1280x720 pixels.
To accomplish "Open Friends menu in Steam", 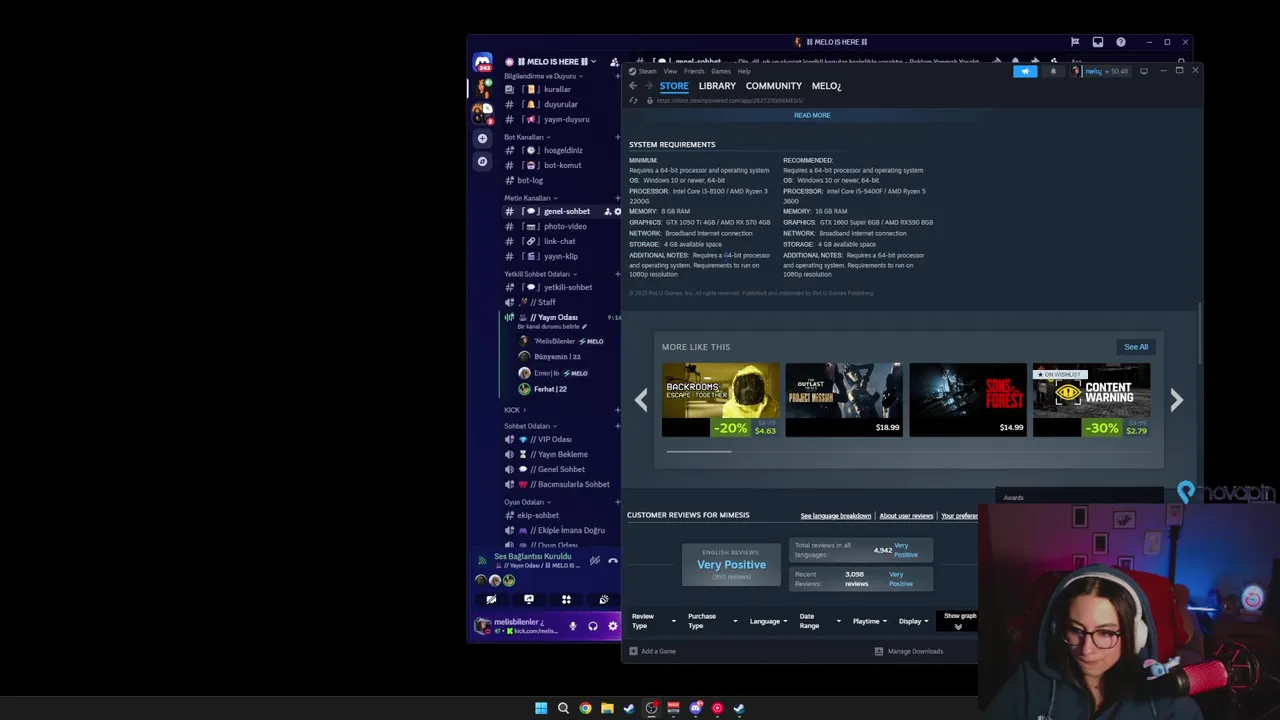I will coord(694,71).
